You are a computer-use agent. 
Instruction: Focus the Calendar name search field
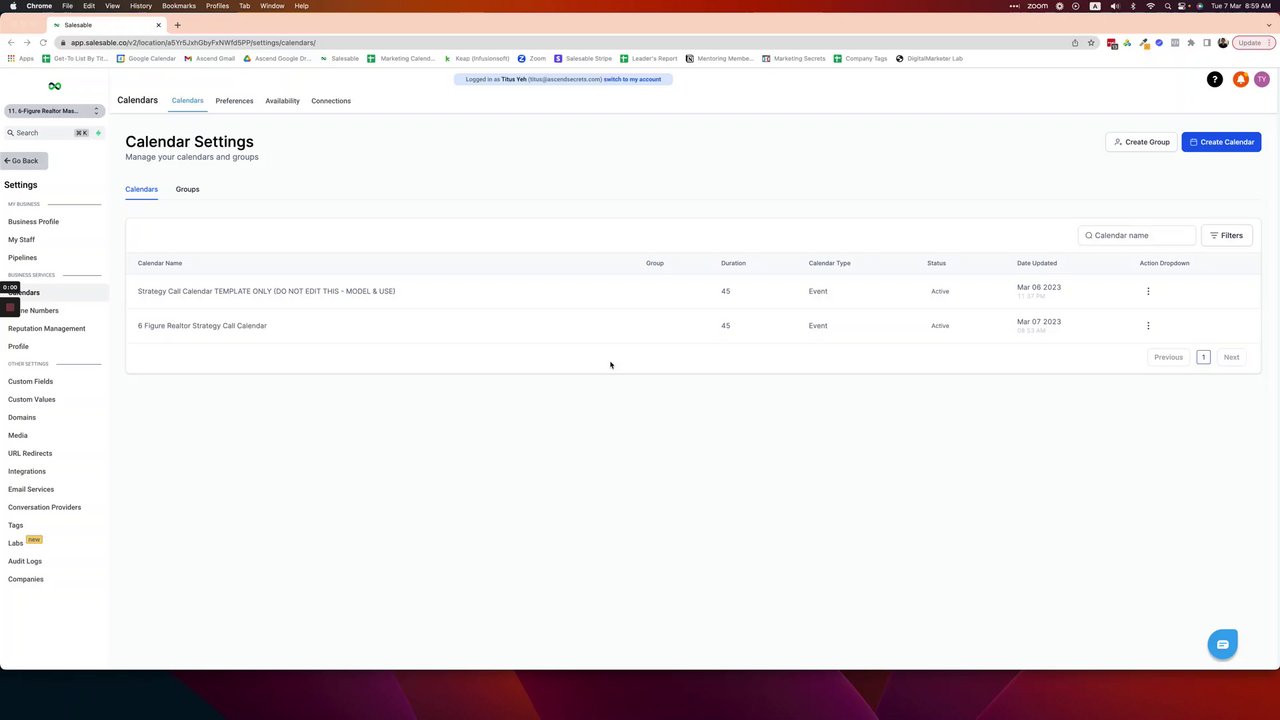coord(1137,235)
